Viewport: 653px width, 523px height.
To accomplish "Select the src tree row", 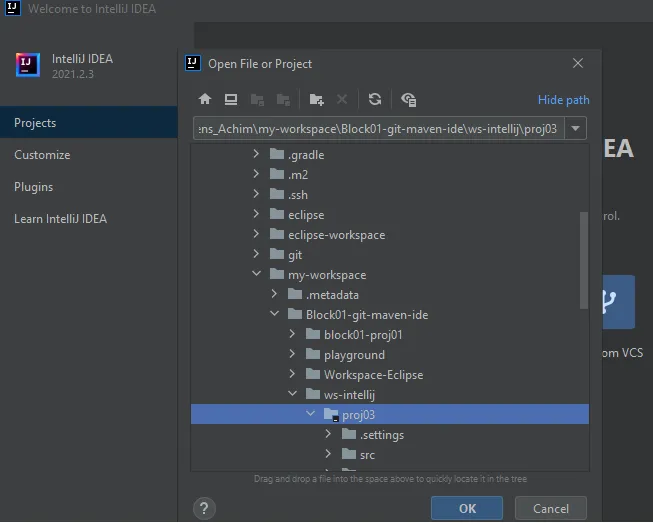I will pyautogui.click(x=390, y=454).
